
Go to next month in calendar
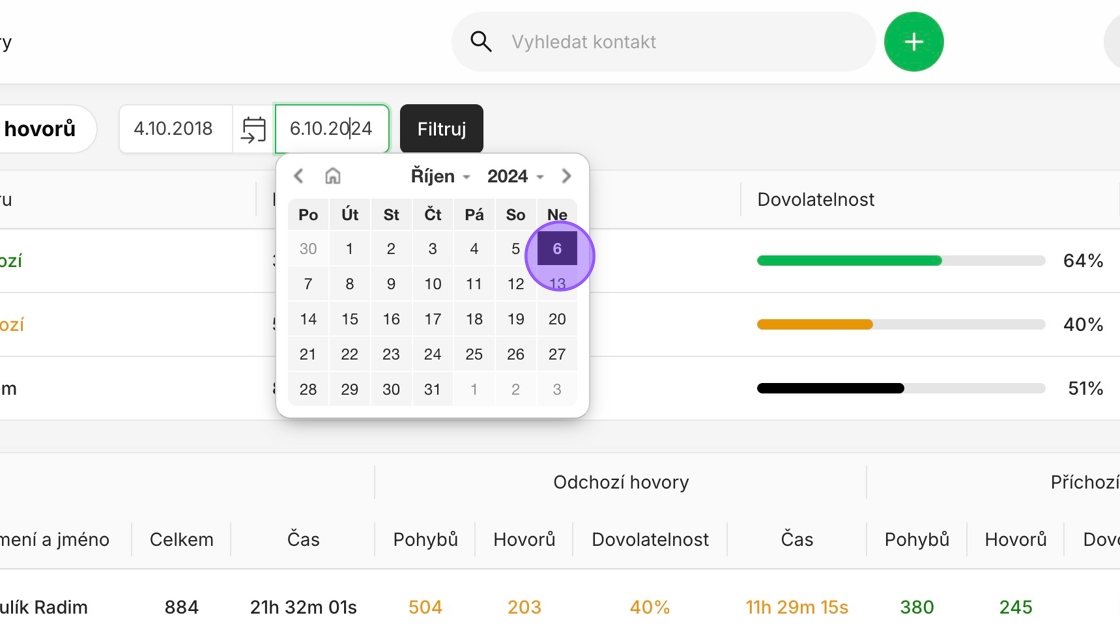tap(566, 176)
